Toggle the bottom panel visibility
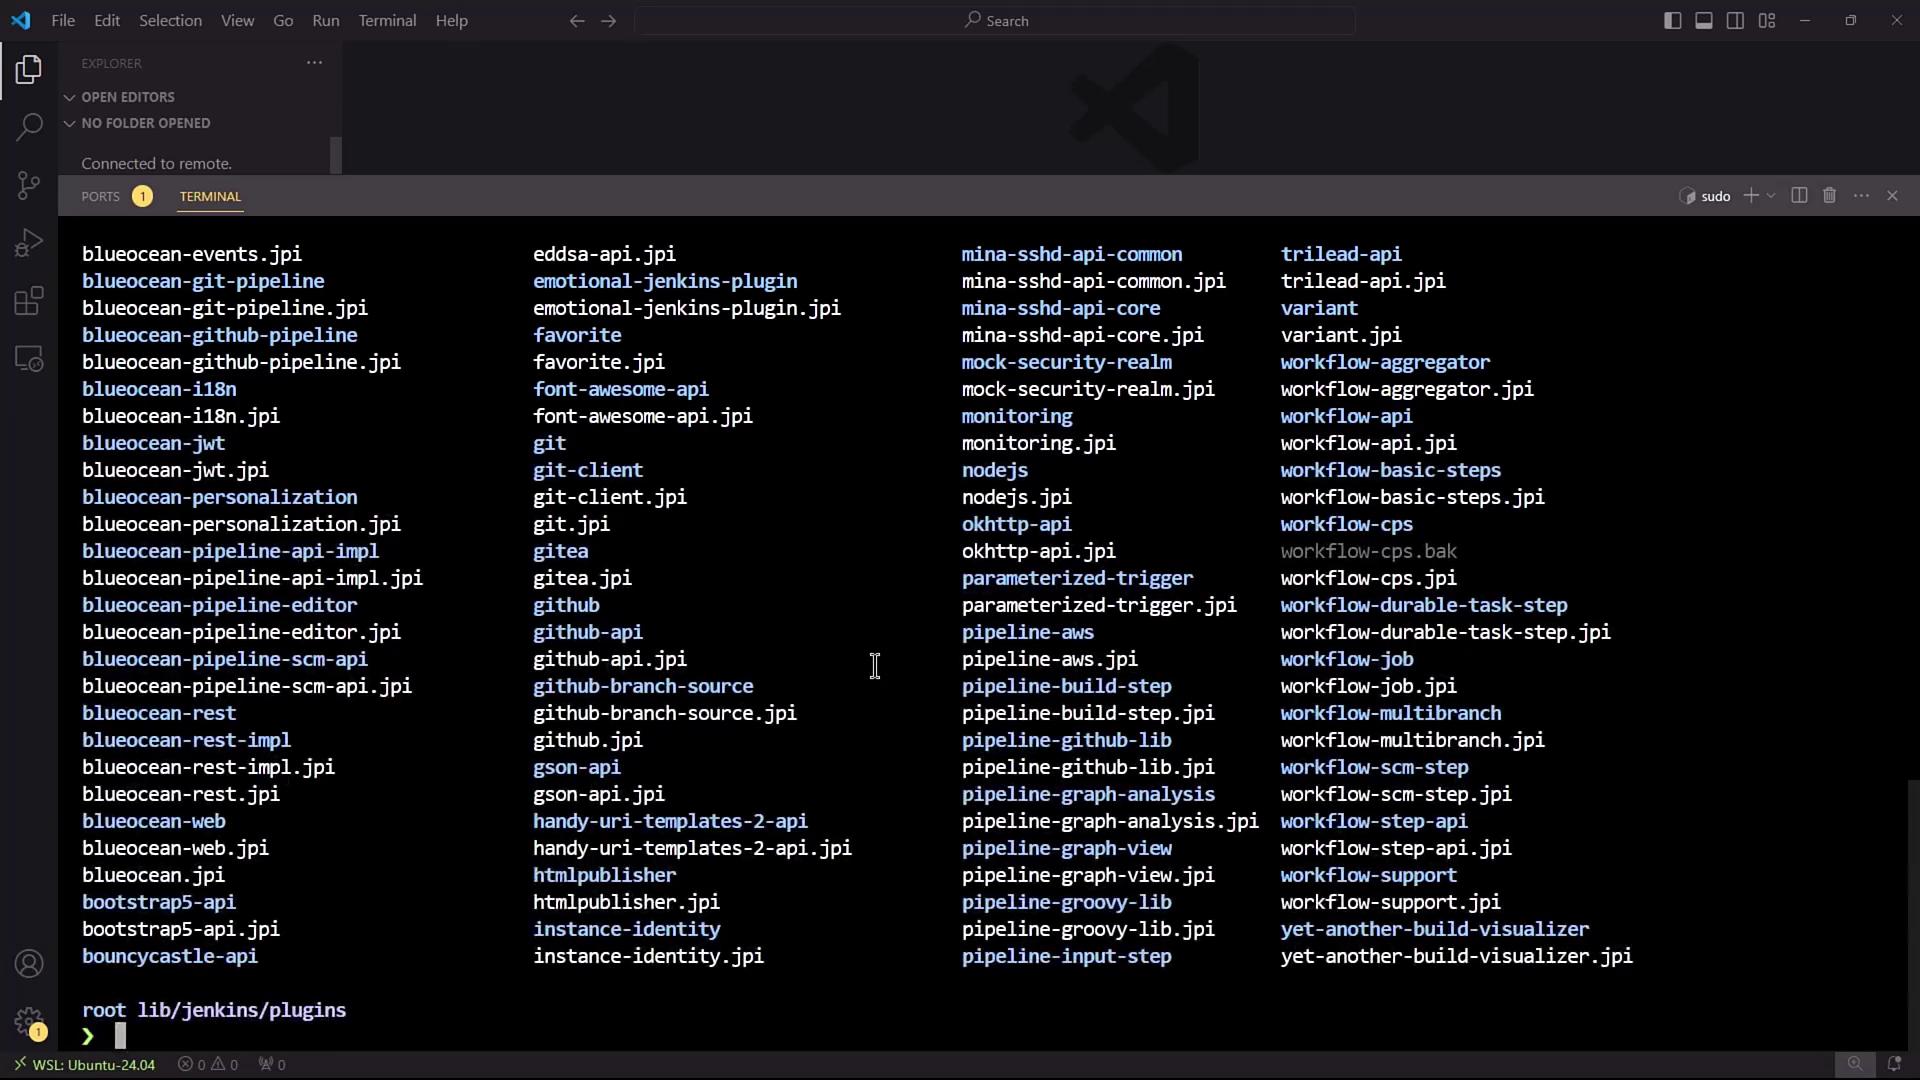This screenshot has width=1920, height=1080. click(1704, 21)
